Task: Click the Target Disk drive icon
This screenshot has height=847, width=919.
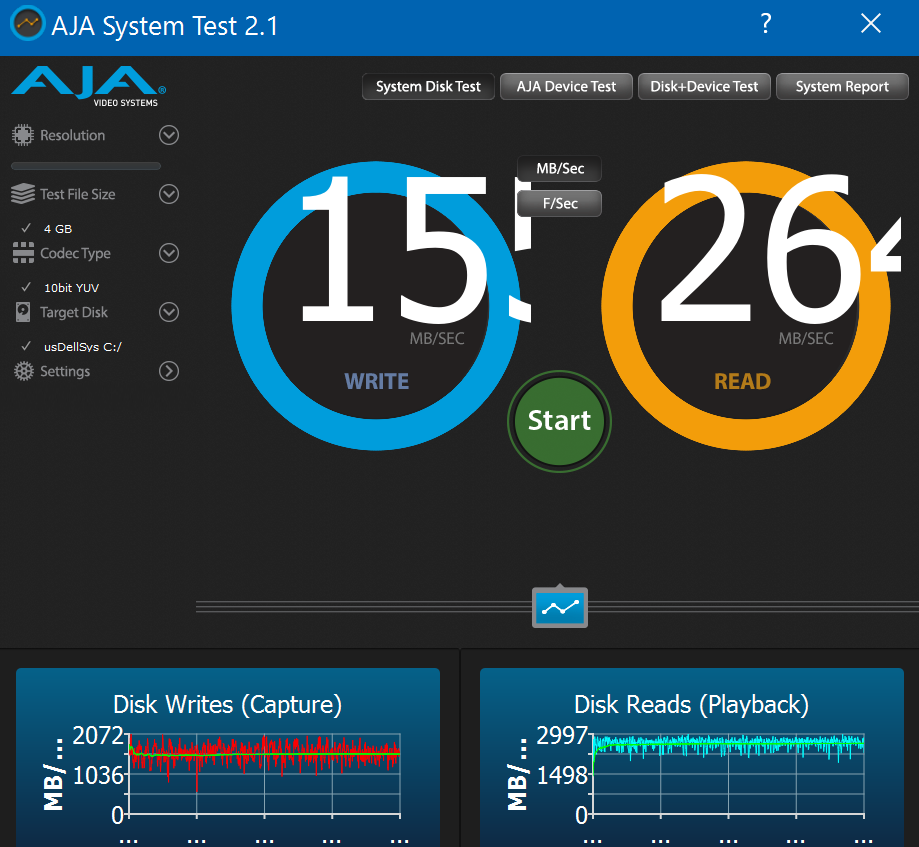Action: pos(23,312)
